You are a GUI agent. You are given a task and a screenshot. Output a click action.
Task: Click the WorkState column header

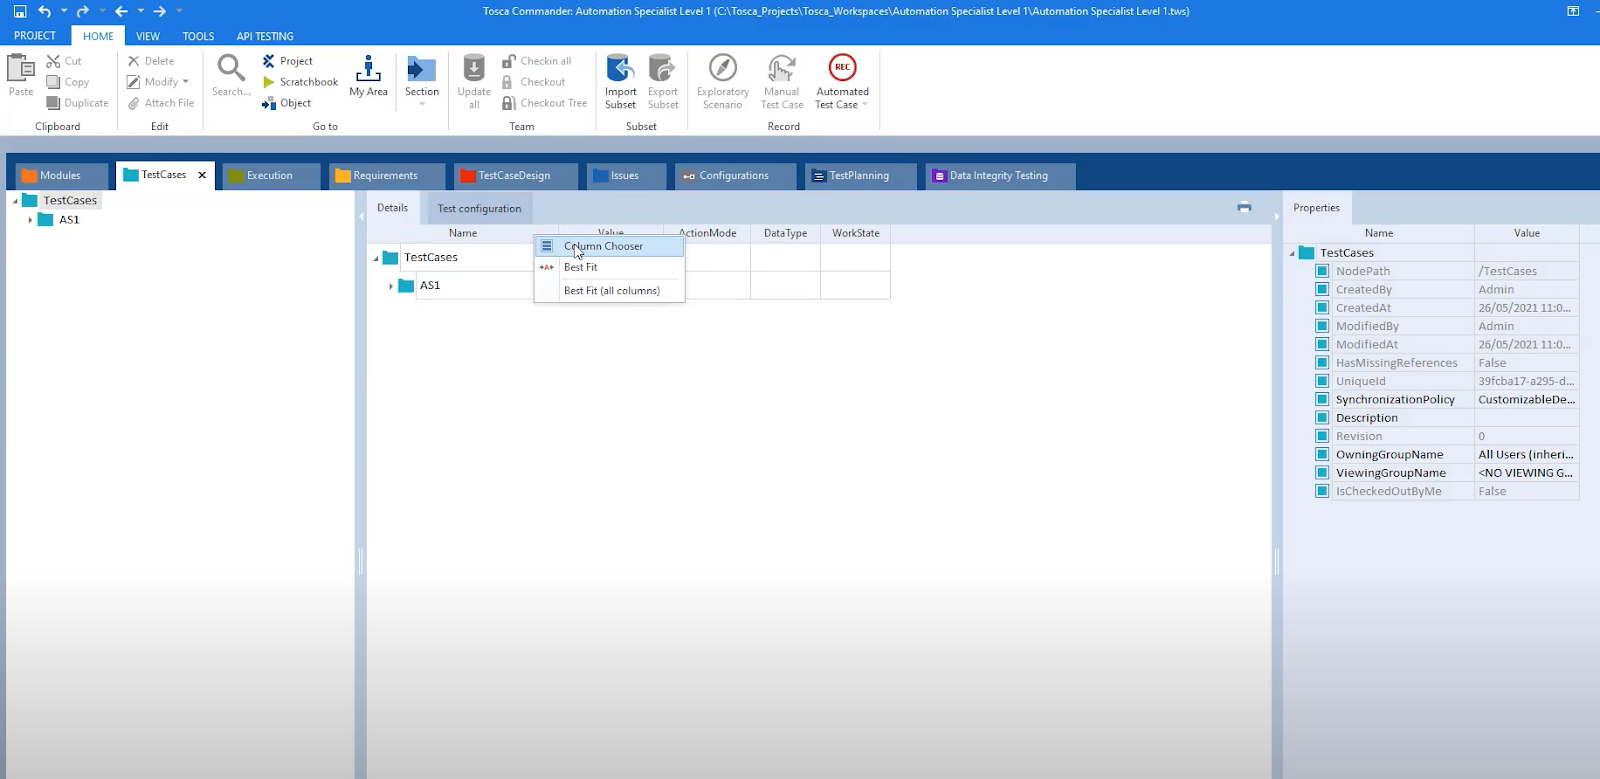coord(856,233)
